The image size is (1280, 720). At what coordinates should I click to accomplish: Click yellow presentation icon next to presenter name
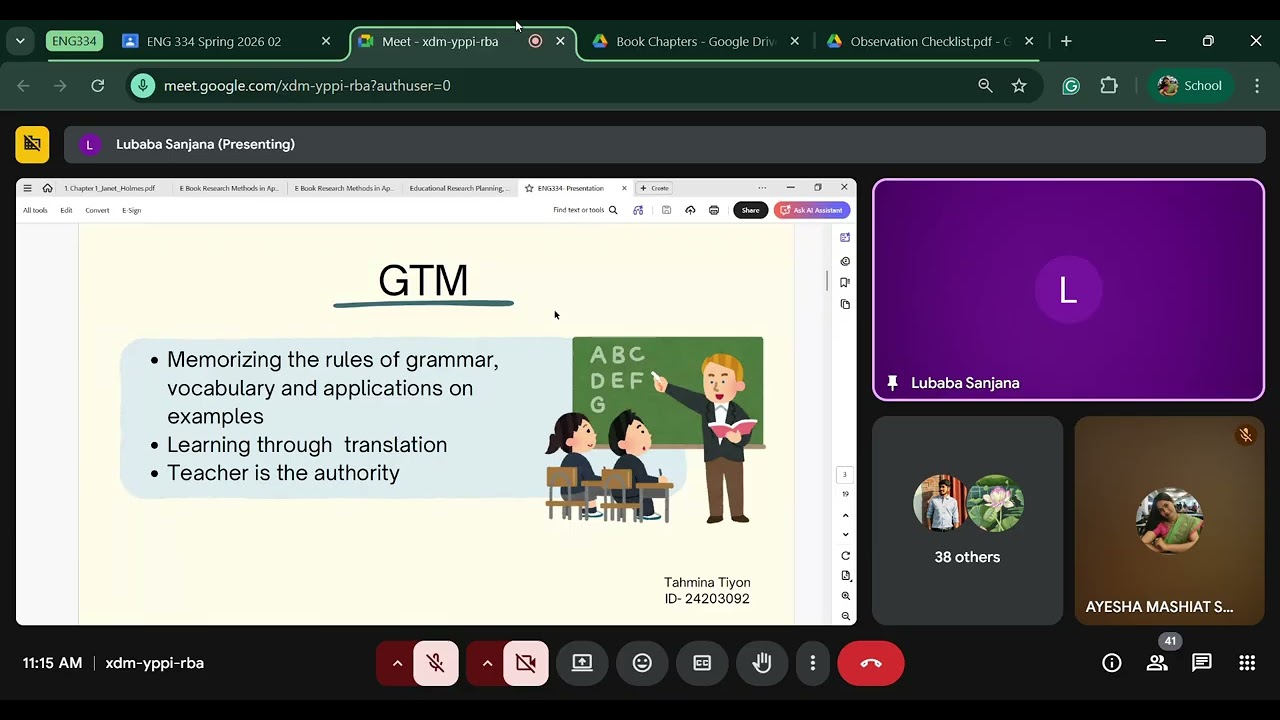tap(32, 144)
